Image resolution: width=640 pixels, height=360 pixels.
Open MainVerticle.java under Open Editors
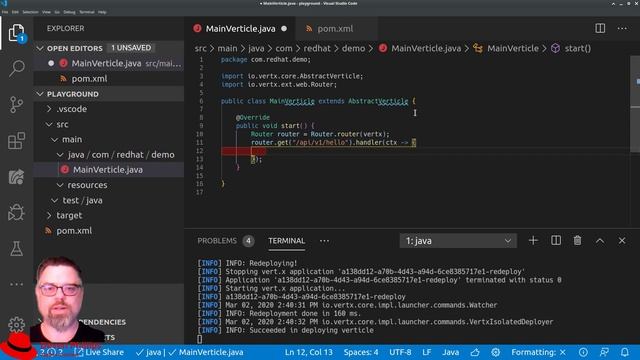[x=109, y=63]
